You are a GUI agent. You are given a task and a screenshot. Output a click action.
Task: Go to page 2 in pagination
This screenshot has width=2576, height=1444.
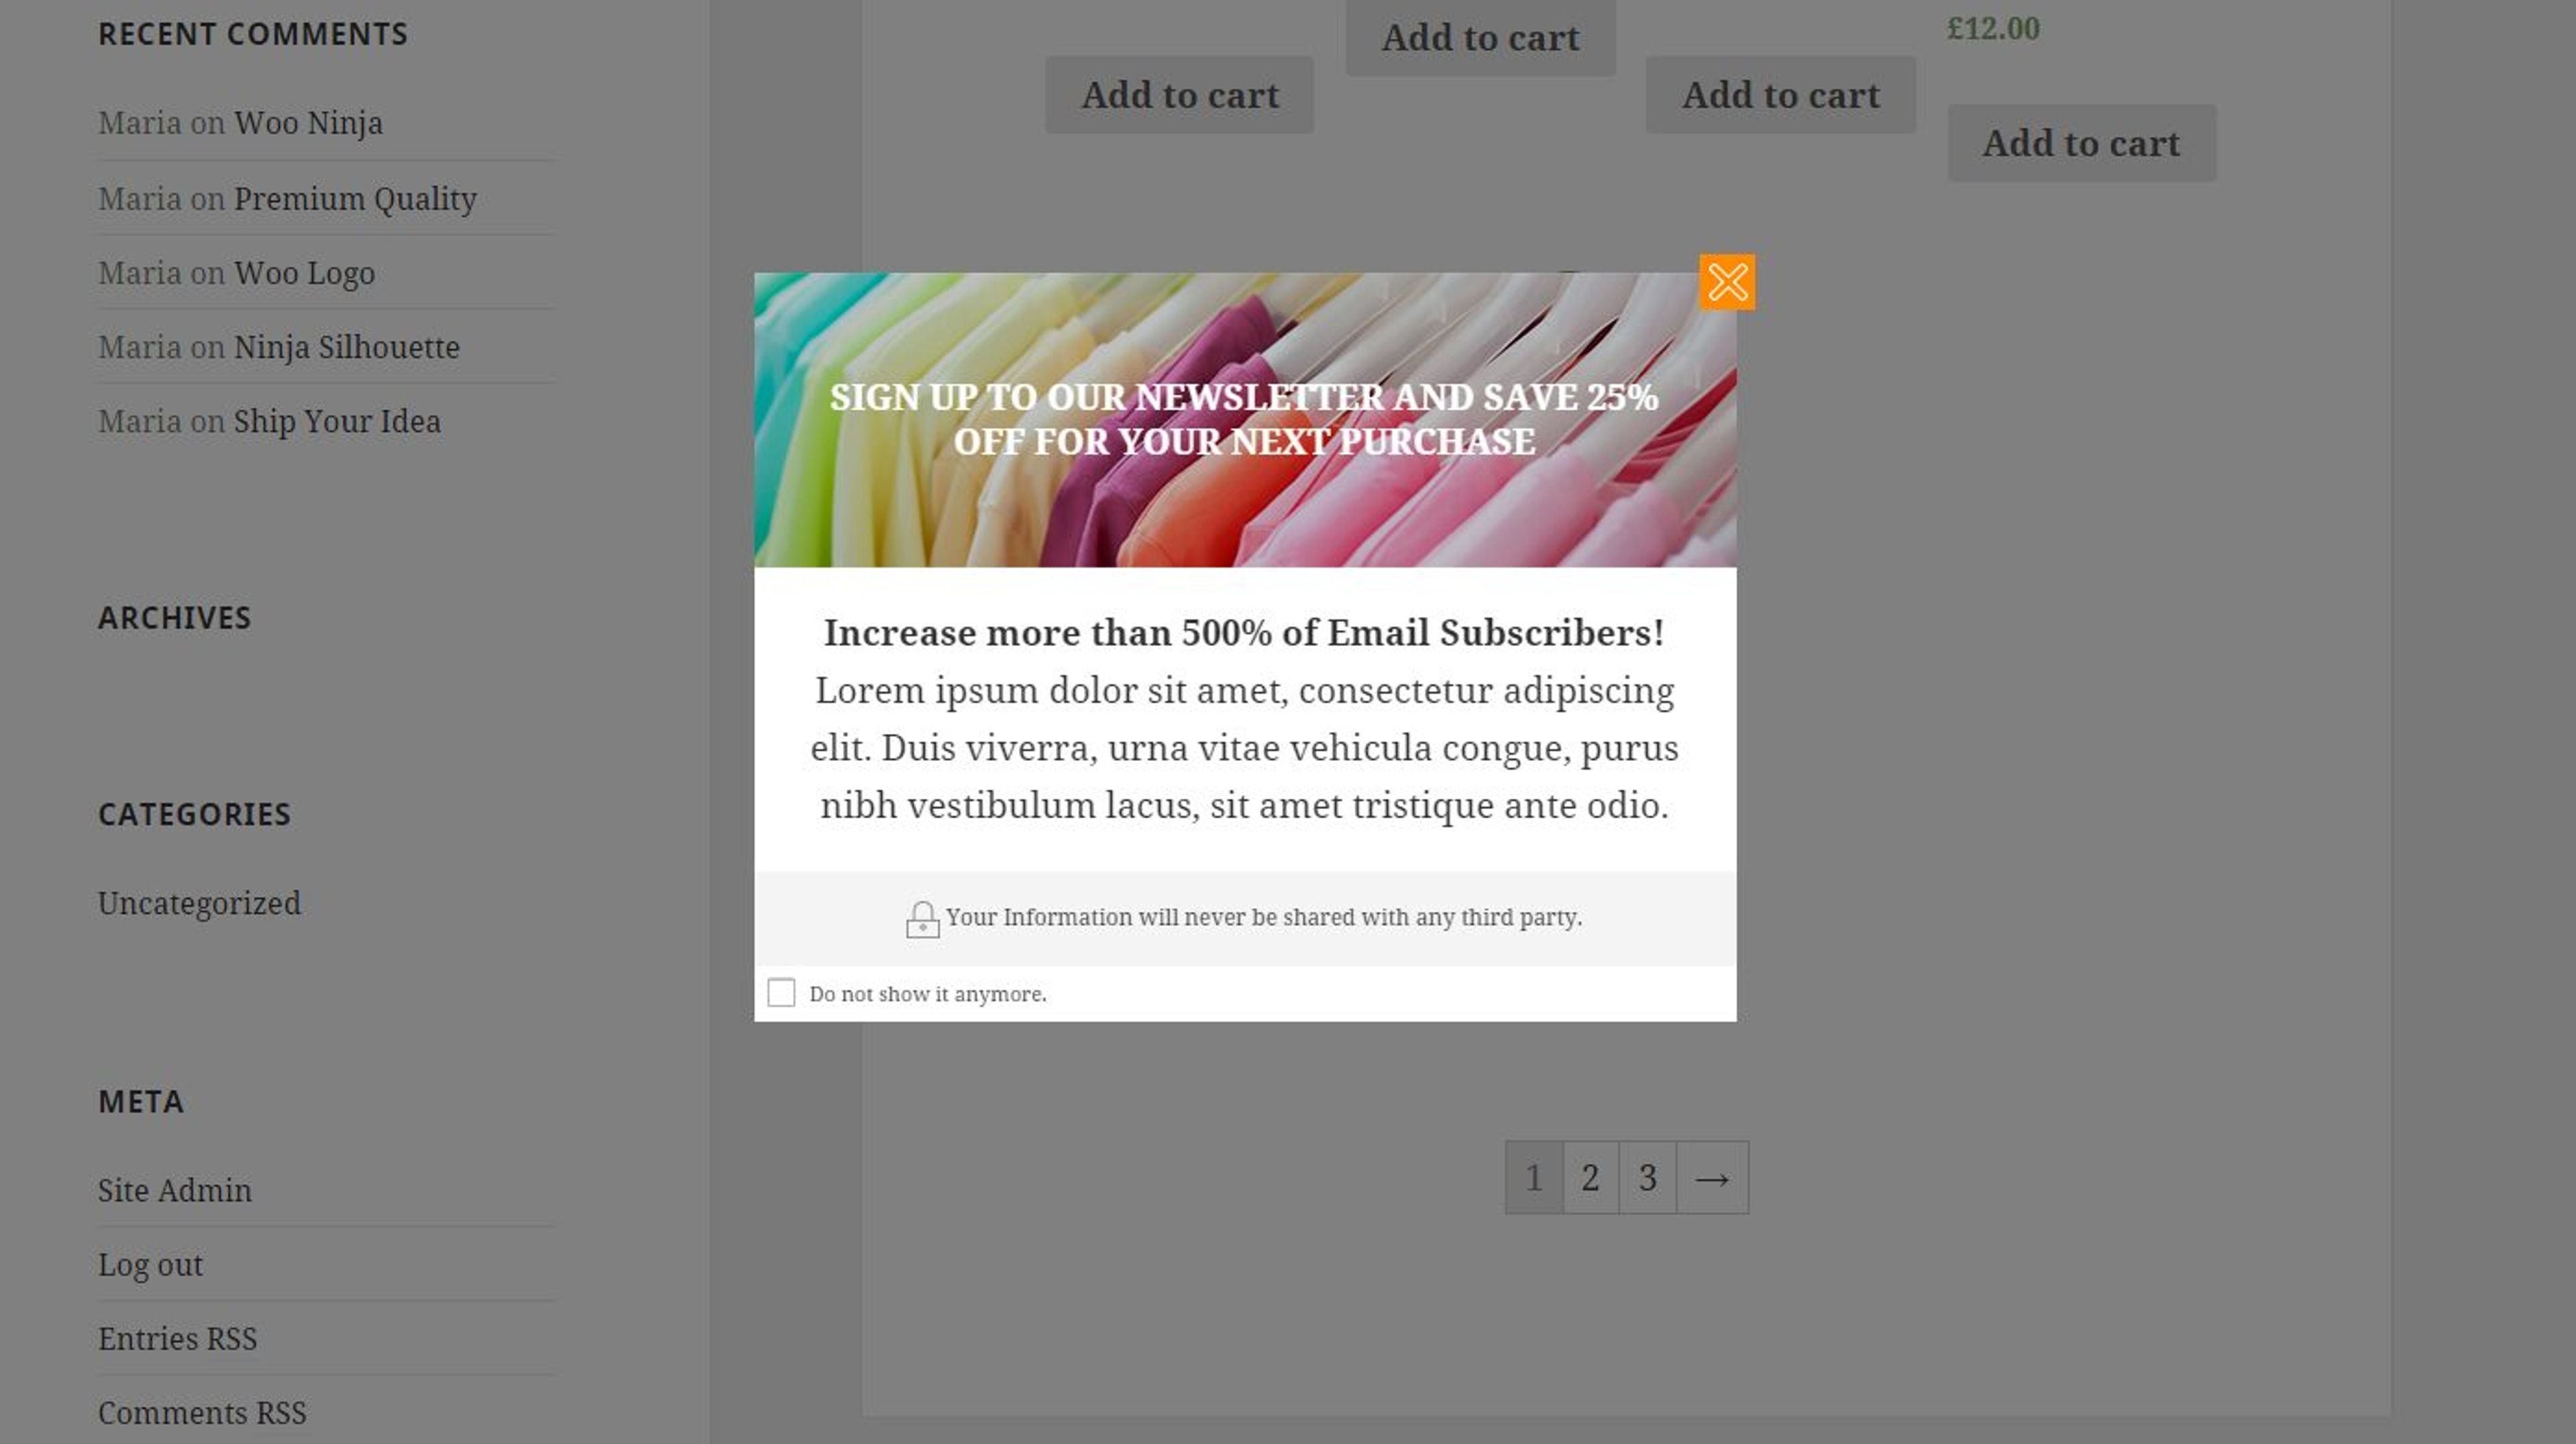(x=1590, y=1177)
